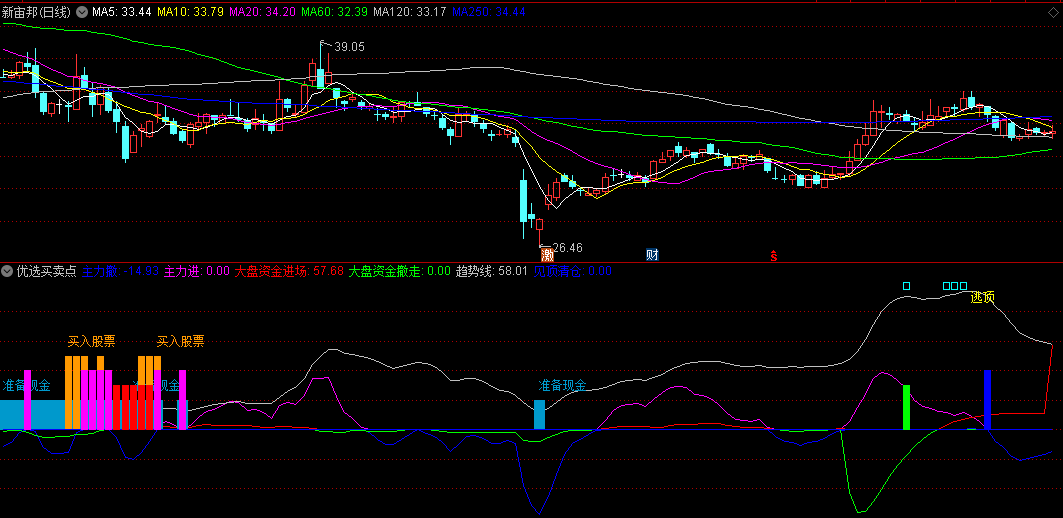Select the 大盘资金撤走: 0.00 value
The width and height of the screenshot is (1063, 518).
coord(399,271)
